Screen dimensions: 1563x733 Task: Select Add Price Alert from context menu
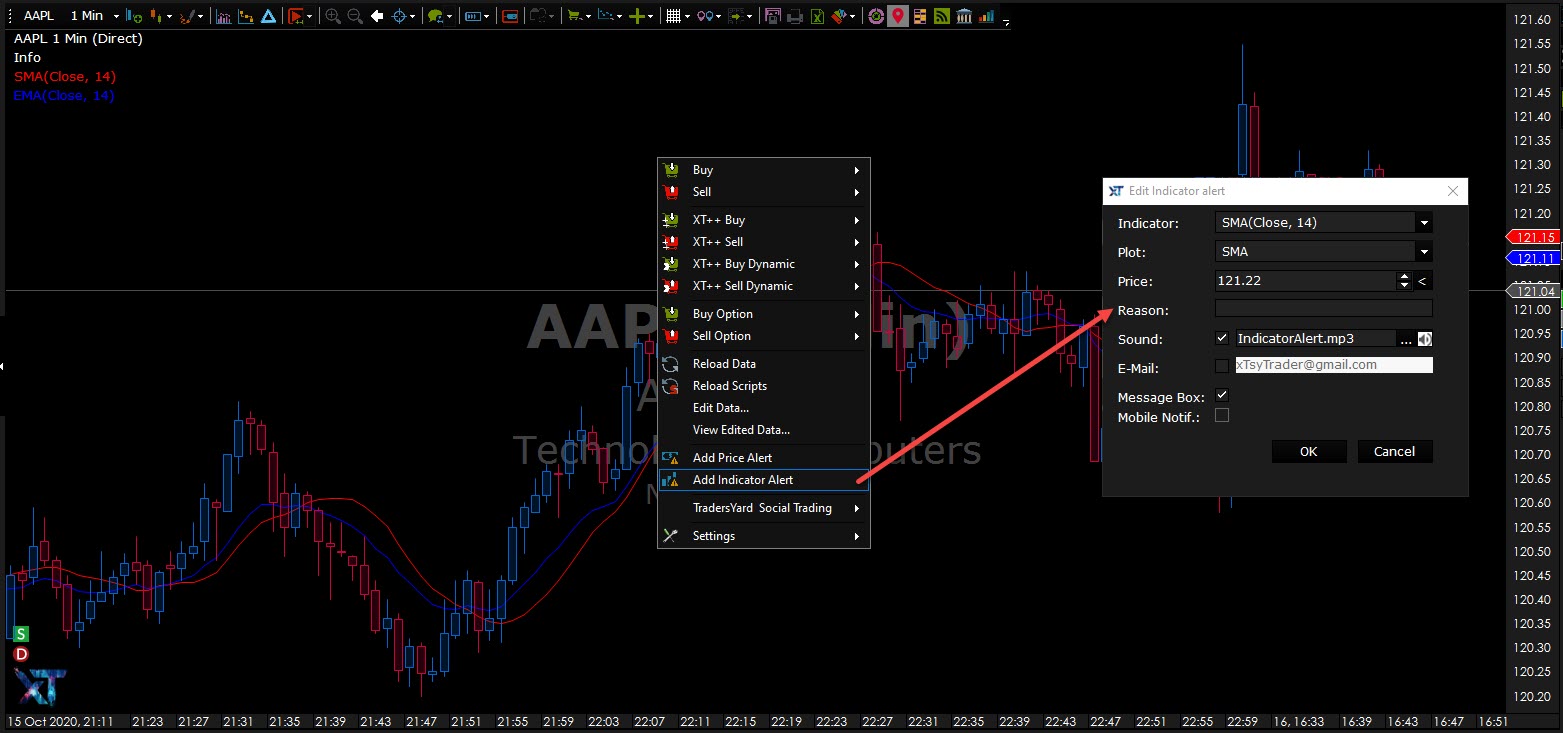pyautogui.click(x=732, y=458)
